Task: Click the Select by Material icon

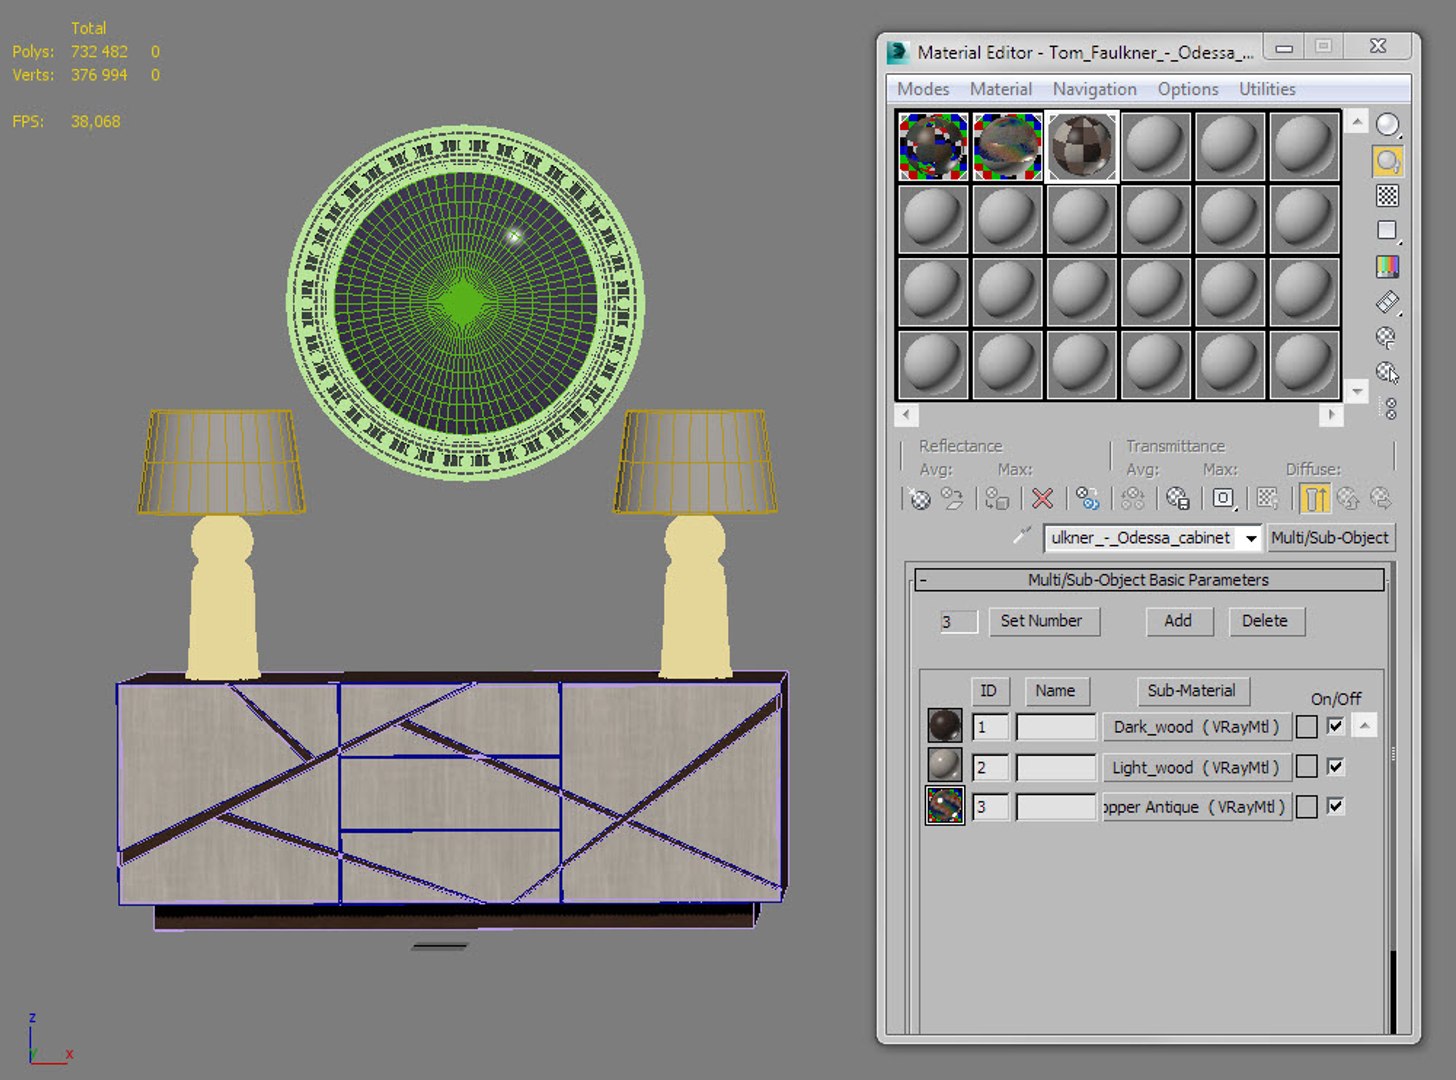Action: click(1387, 373)
